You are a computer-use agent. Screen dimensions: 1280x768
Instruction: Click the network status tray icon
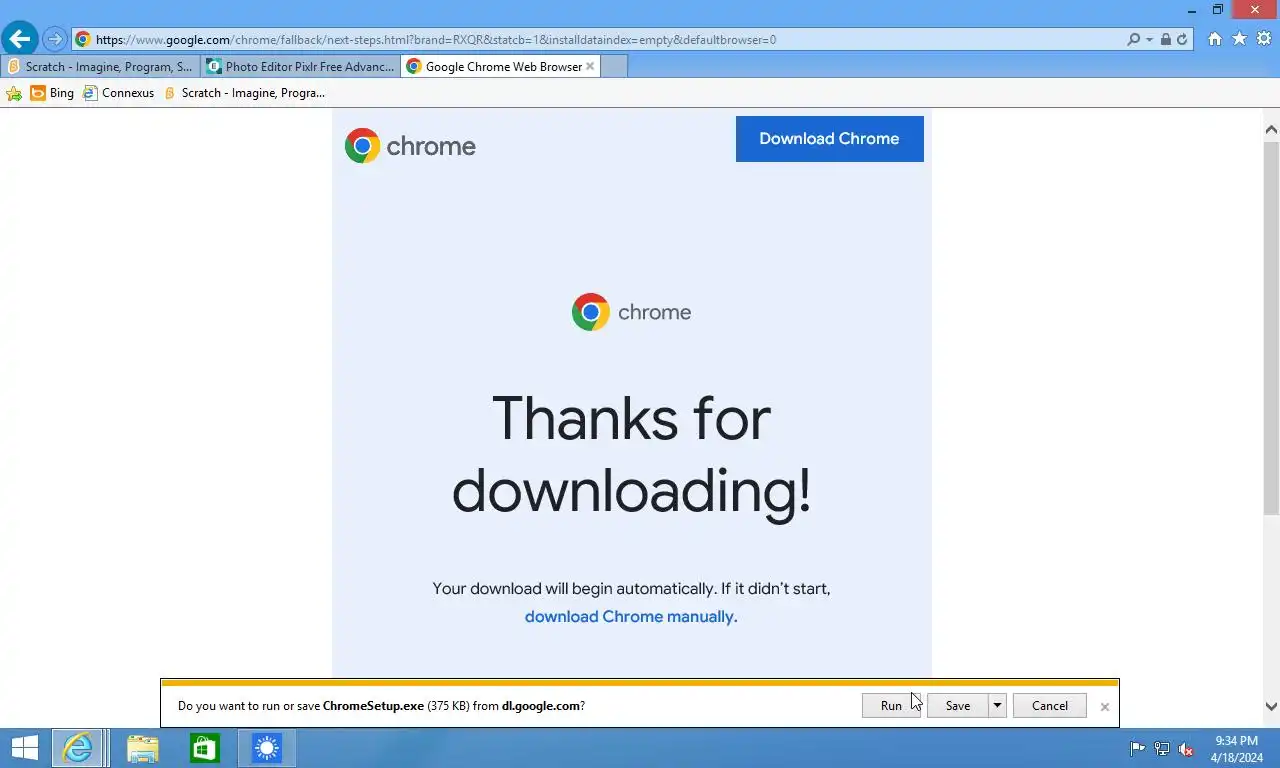1162,748
